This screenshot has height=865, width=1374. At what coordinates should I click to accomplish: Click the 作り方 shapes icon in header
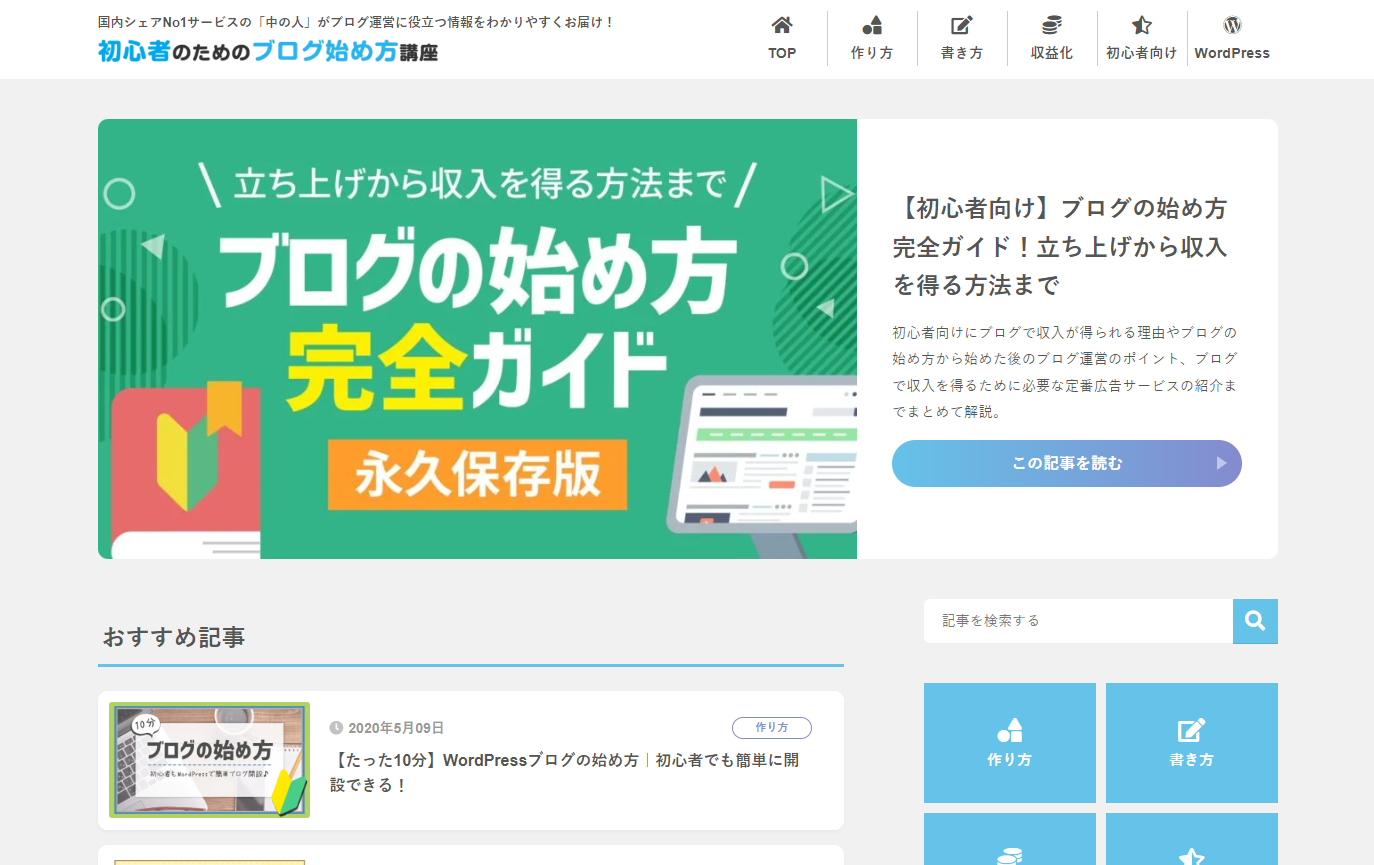872,25
